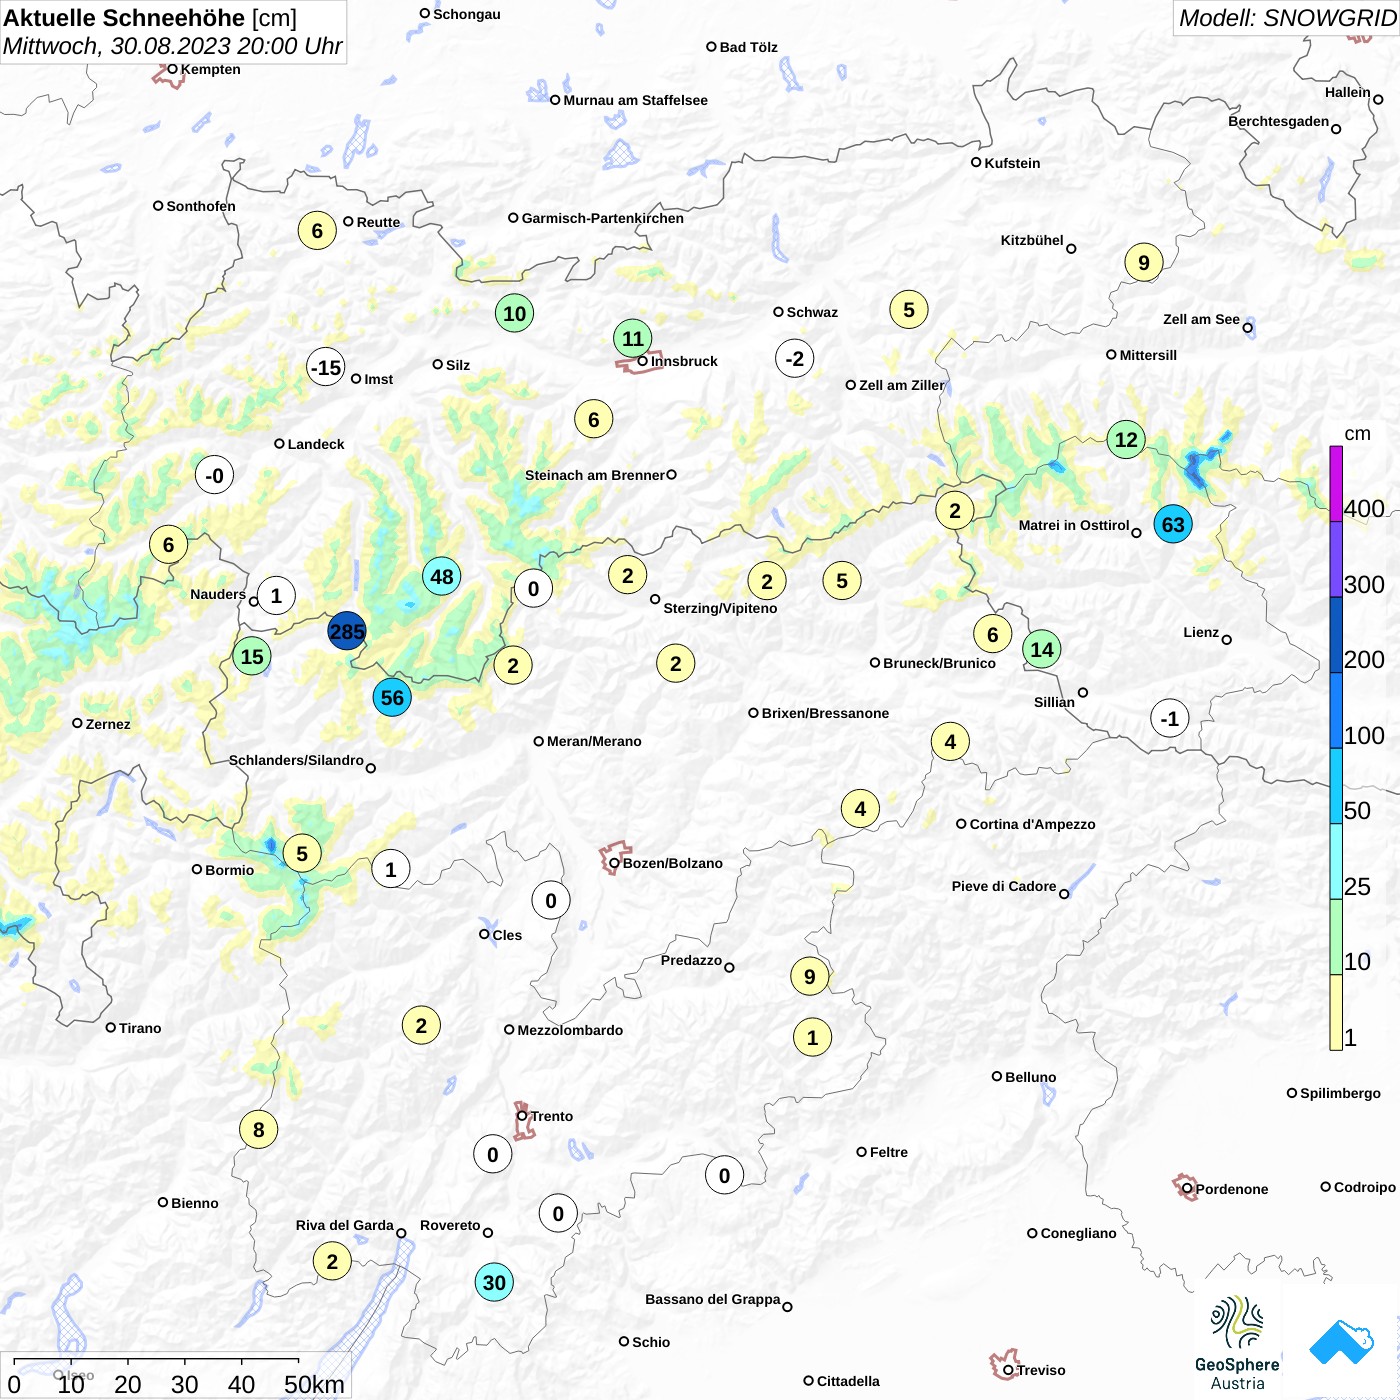Select the dark blue 285 cm station marker
Viewport: 1400px width, 1400px height.
tap(347, 631)
